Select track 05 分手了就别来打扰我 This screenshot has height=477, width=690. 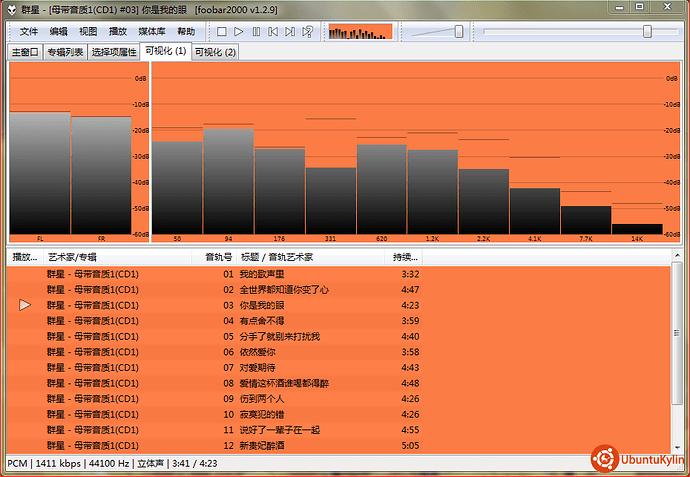338,336
